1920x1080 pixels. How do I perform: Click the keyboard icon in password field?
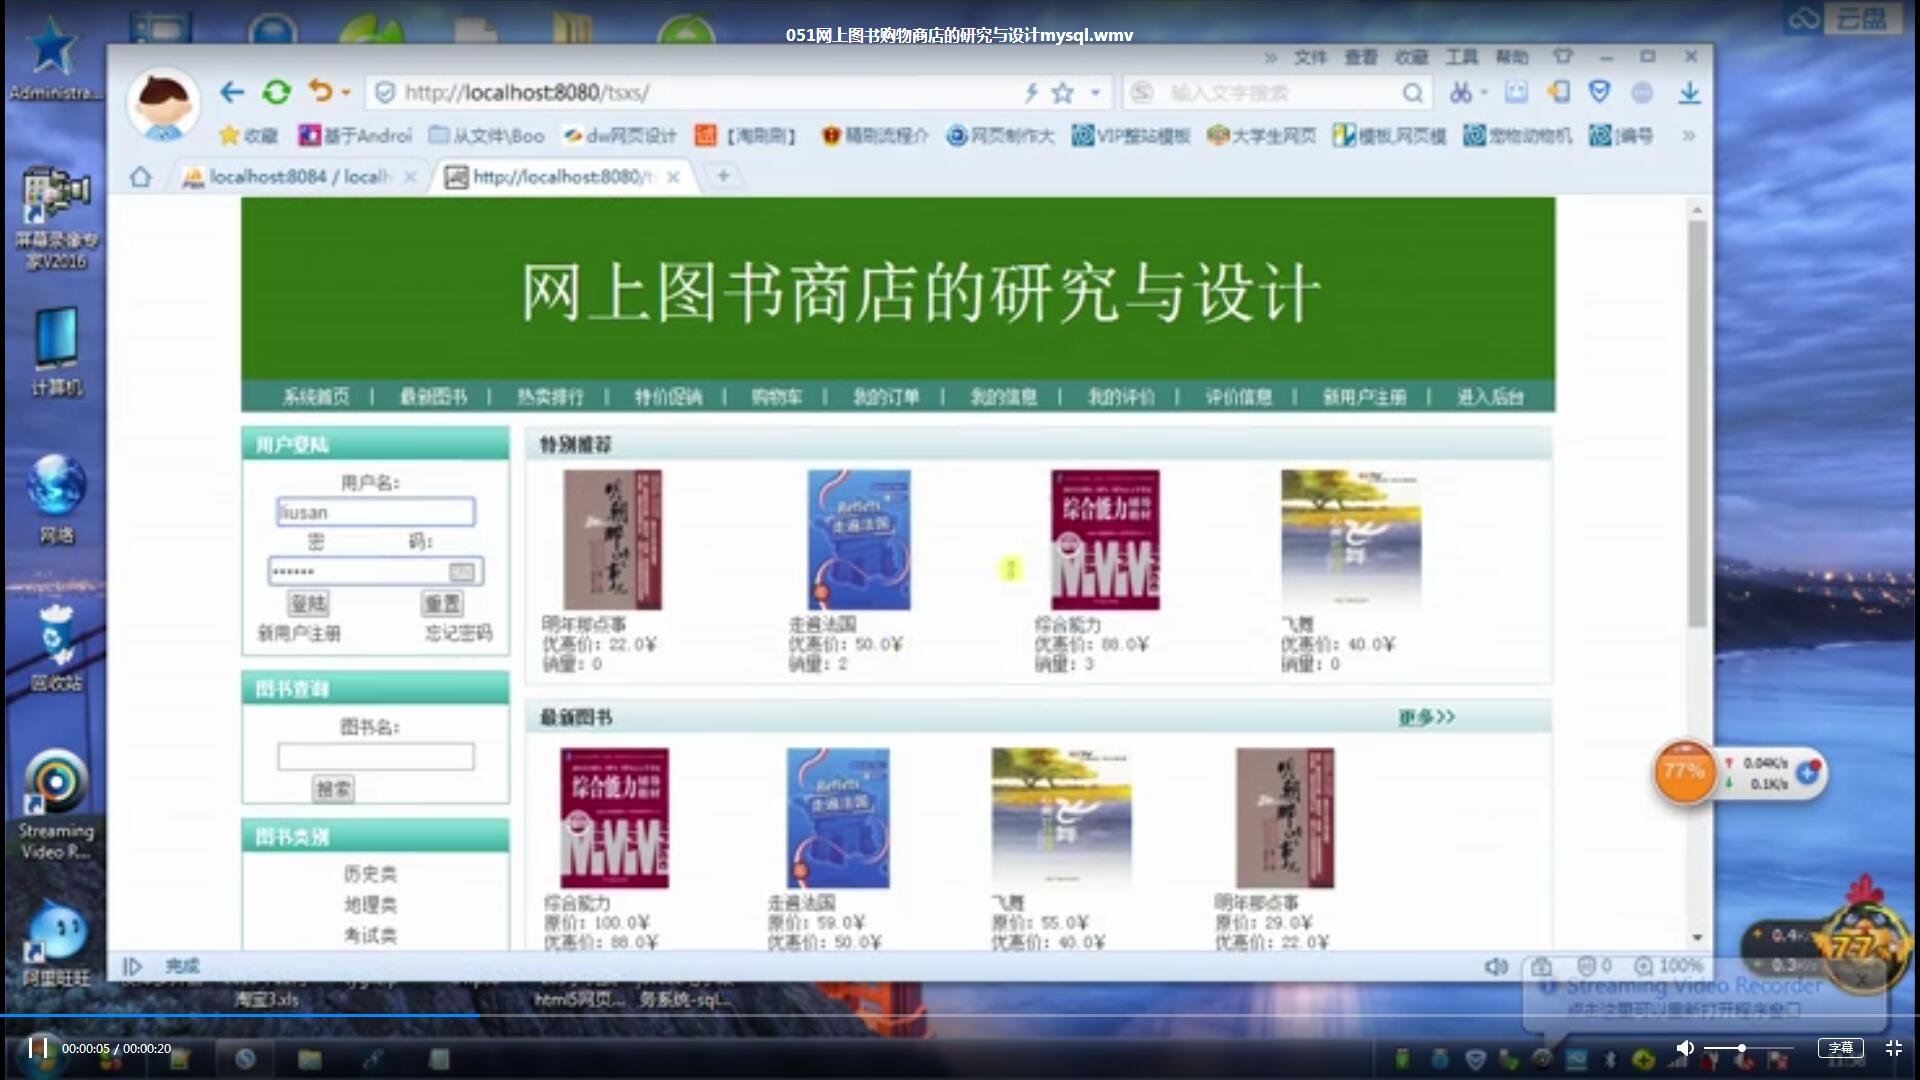click(461, 571)
